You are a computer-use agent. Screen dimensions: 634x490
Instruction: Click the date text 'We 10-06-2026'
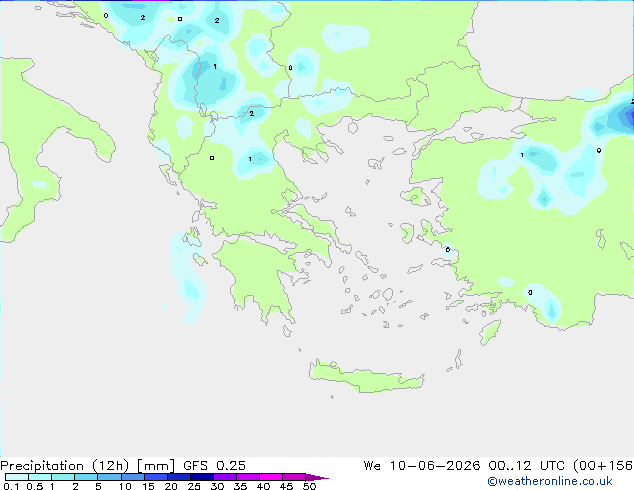point(422,466)
